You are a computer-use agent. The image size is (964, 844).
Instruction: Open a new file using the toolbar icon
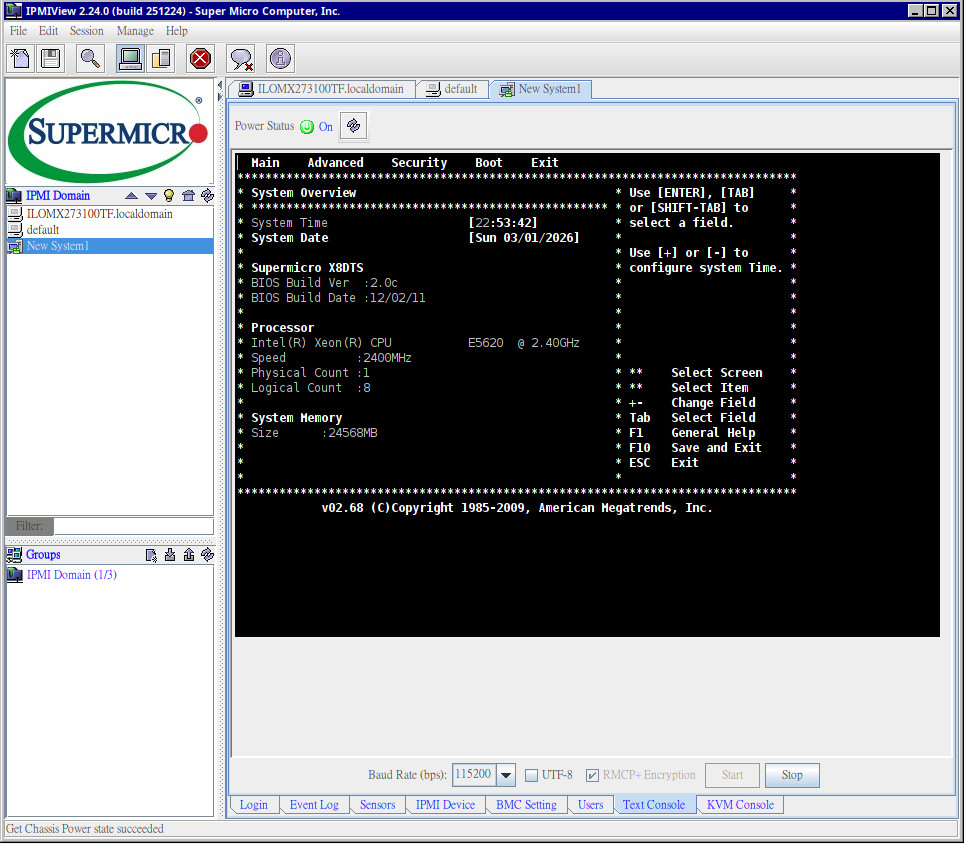point(20,58)
